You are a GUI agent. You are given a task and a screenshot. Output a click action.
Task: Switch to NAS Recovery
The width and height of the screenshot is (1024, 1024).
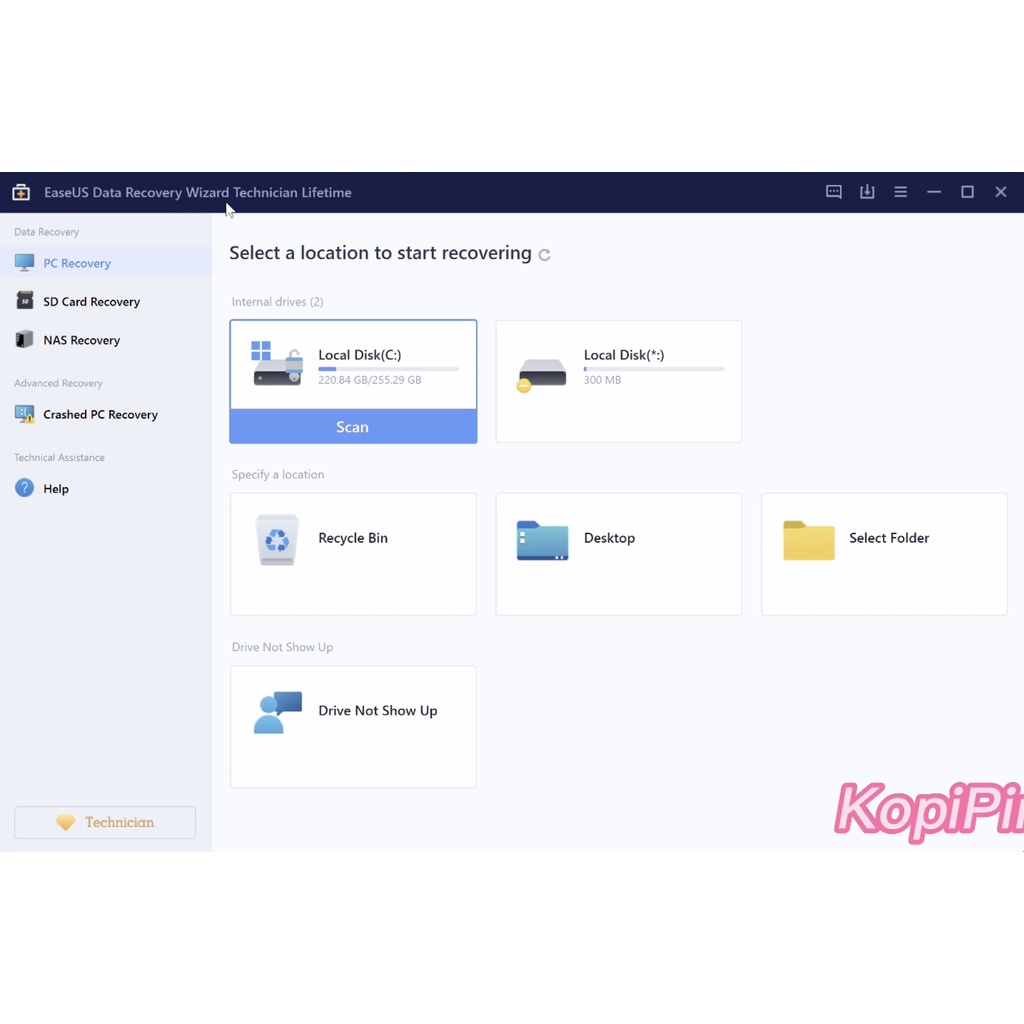[106, 340]
